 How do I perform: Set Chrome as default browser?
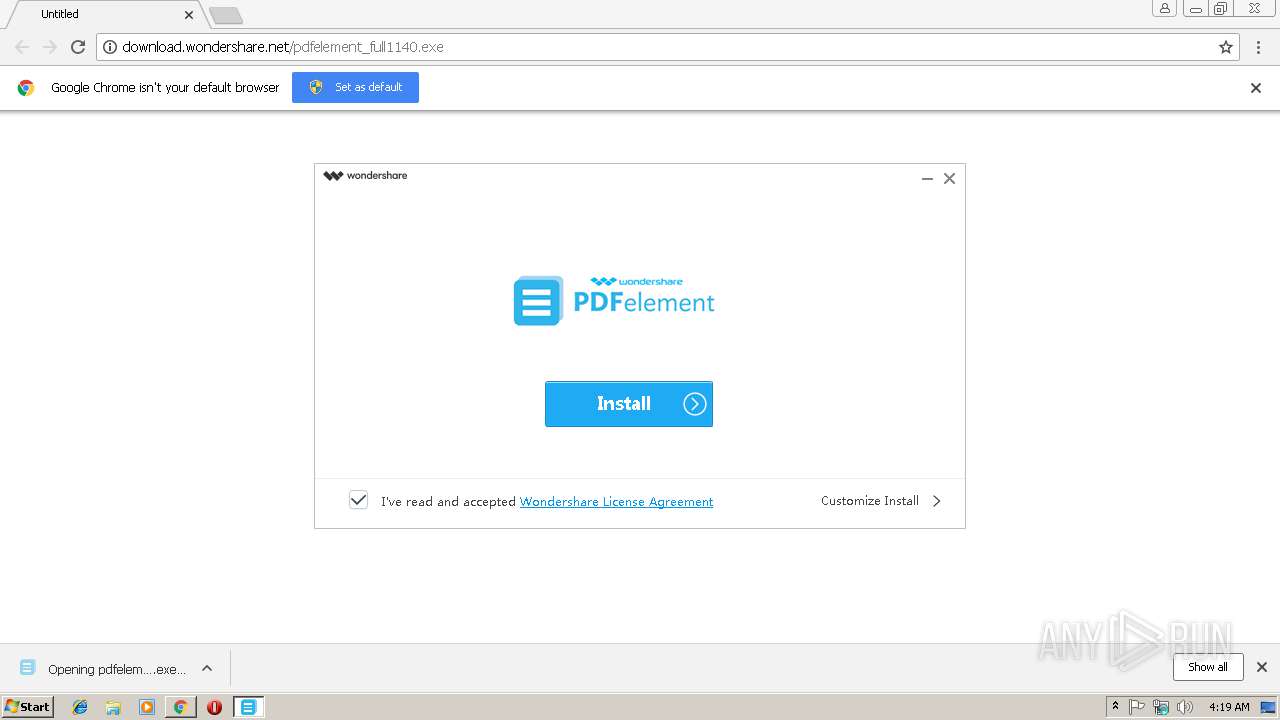click(355, 87)
